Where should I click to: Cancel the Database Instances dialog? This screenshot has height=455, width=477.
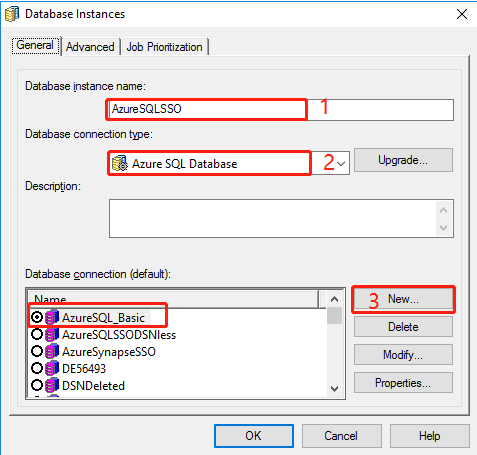[x=342, y=436]
